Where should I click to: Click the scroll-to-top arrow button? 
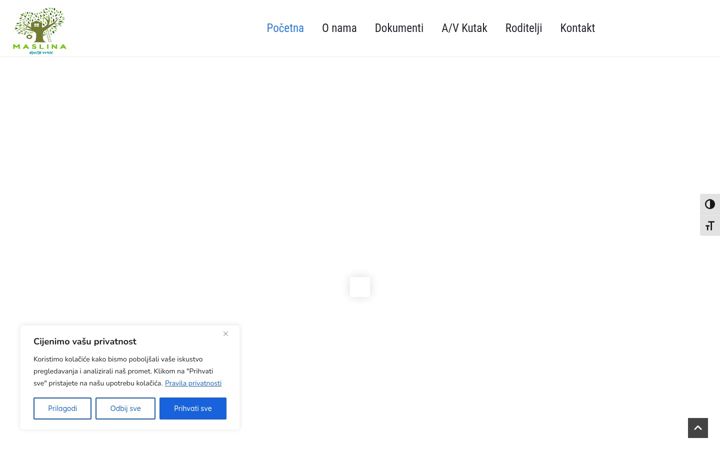(698, 428)
